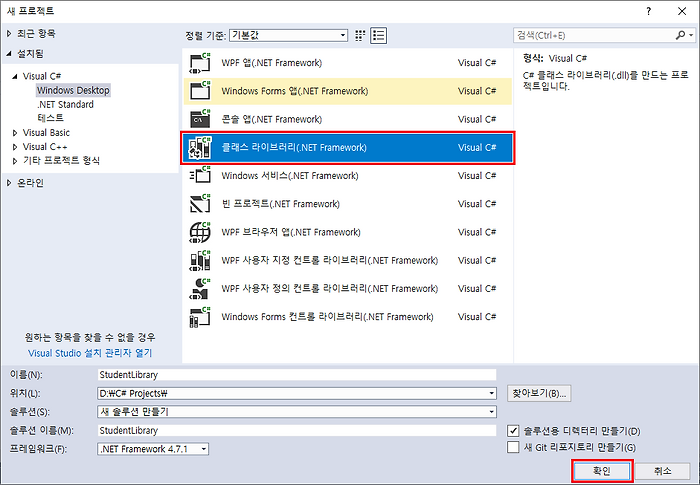Click the WPF 사용자 정의 컨트롤 라이브러리 icon
This screenshot has height=485, width=700.
tap(200, 288)
